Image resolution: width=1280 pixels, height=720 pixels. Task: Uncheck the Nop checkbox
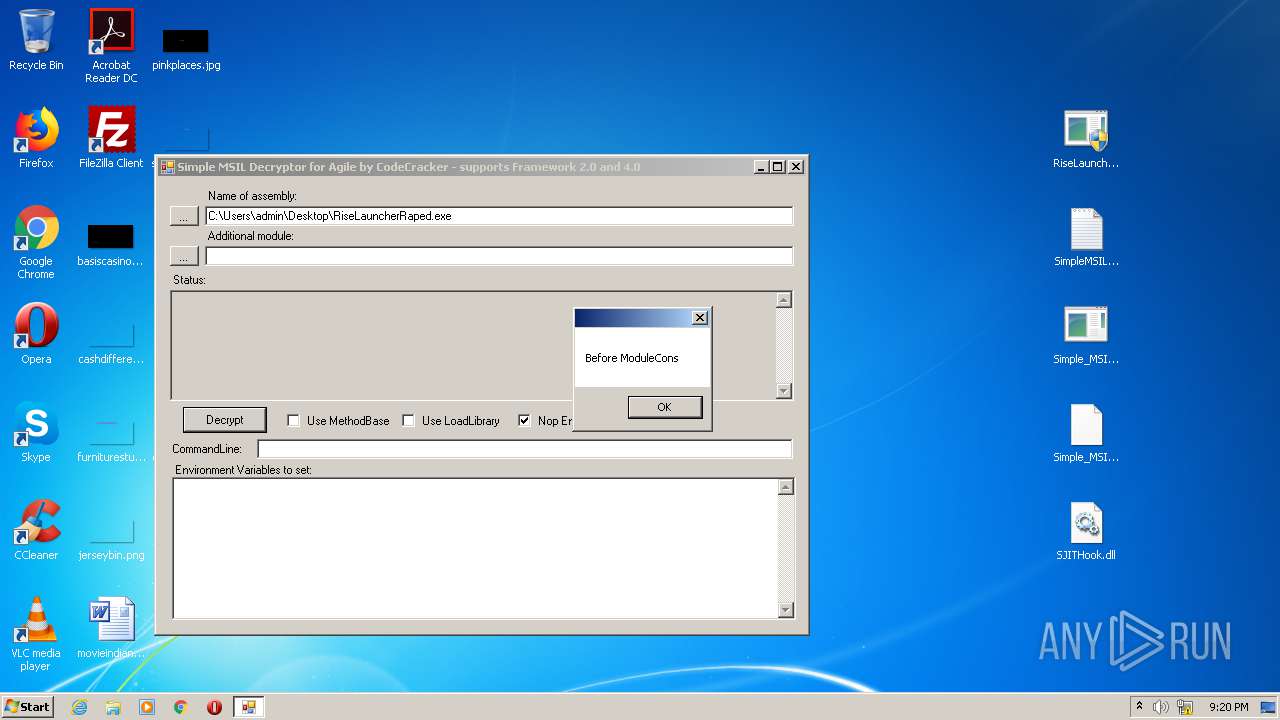click(x=524, y=421)
